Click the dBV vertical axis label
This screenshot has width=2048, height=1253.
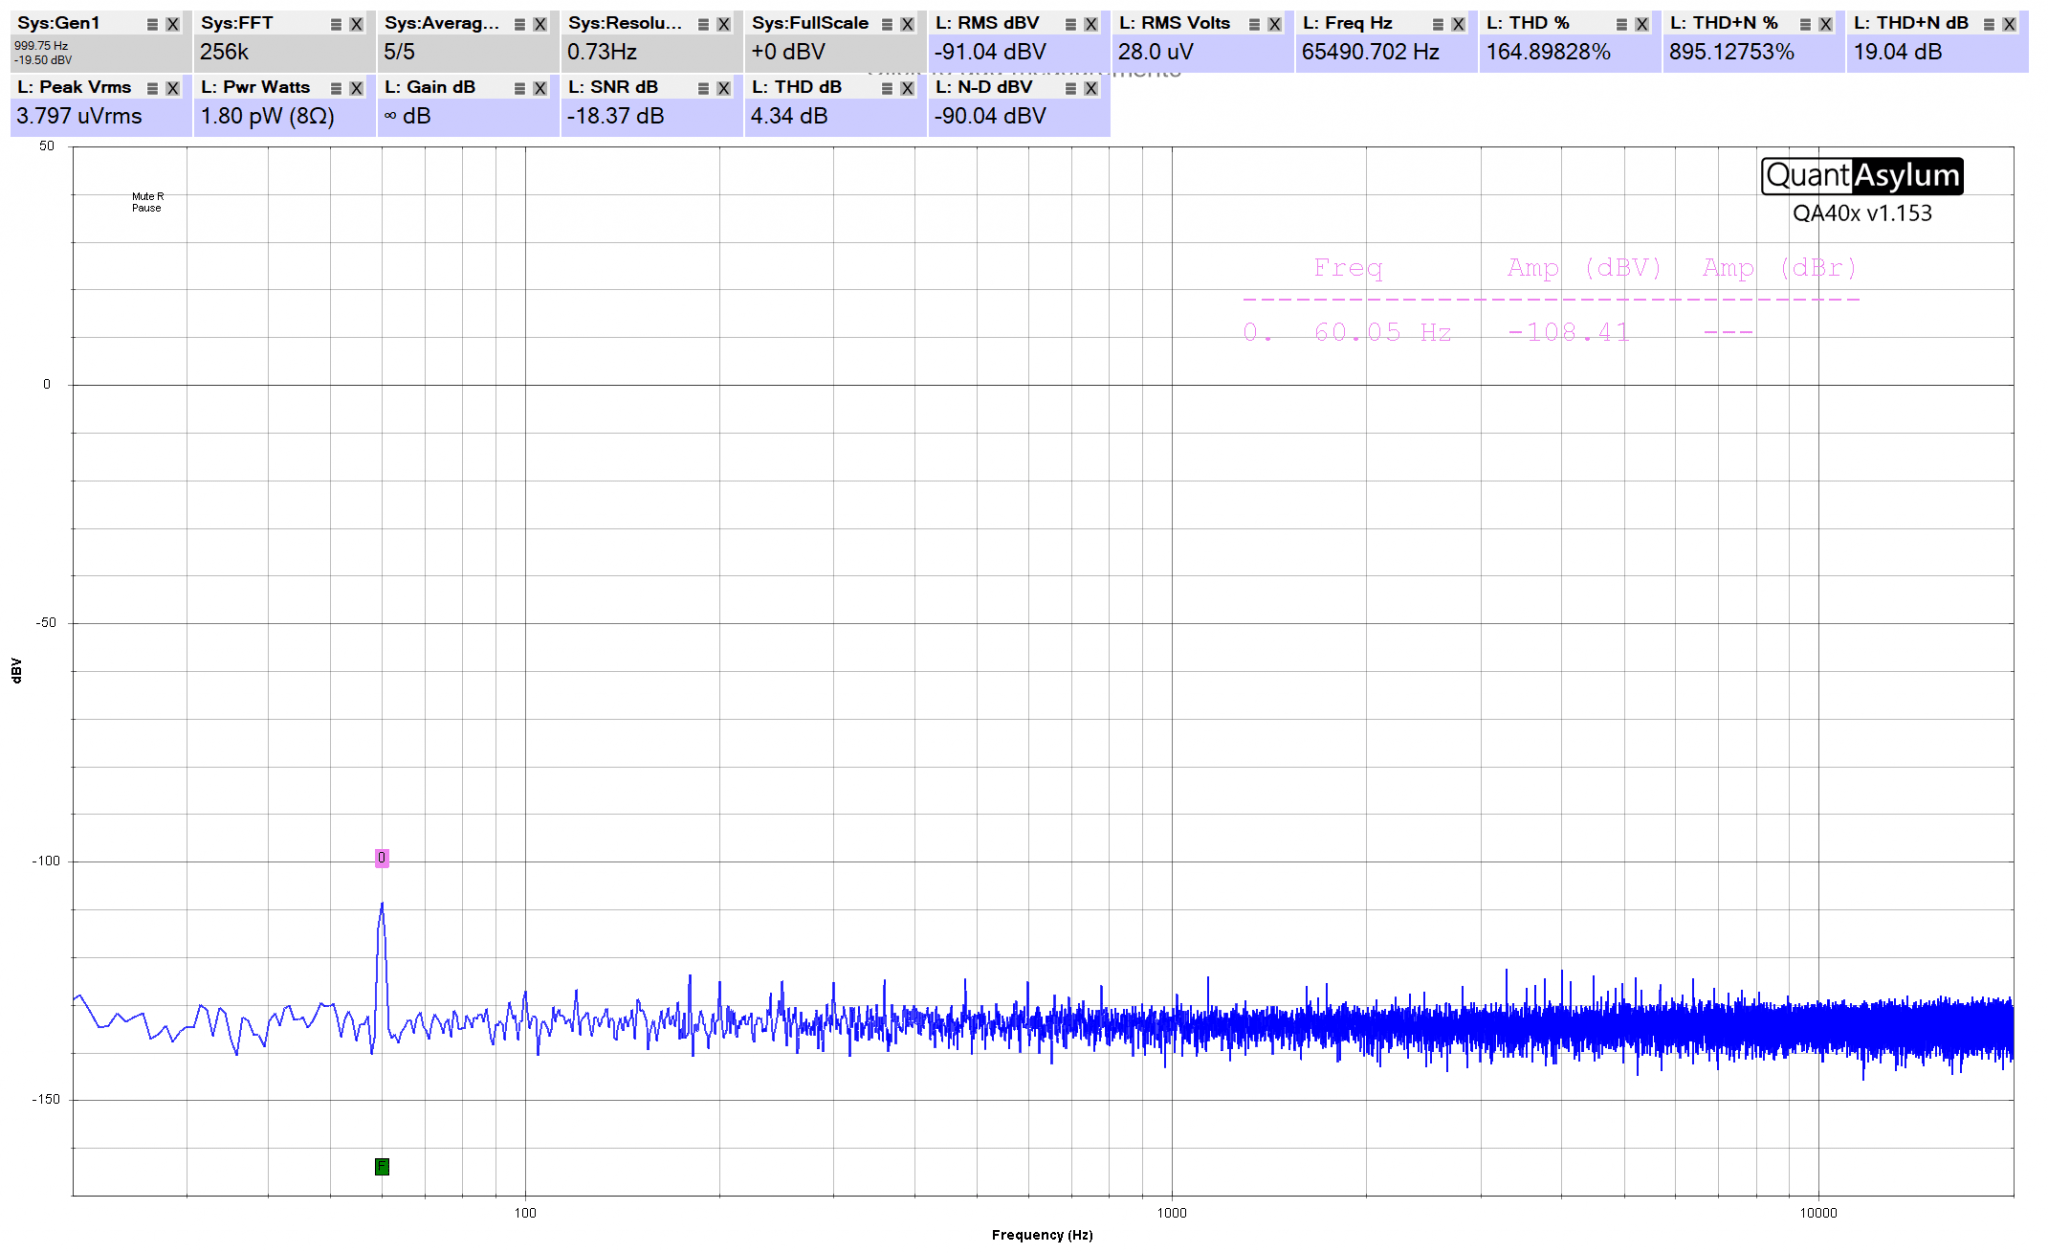tap(16, 671)
